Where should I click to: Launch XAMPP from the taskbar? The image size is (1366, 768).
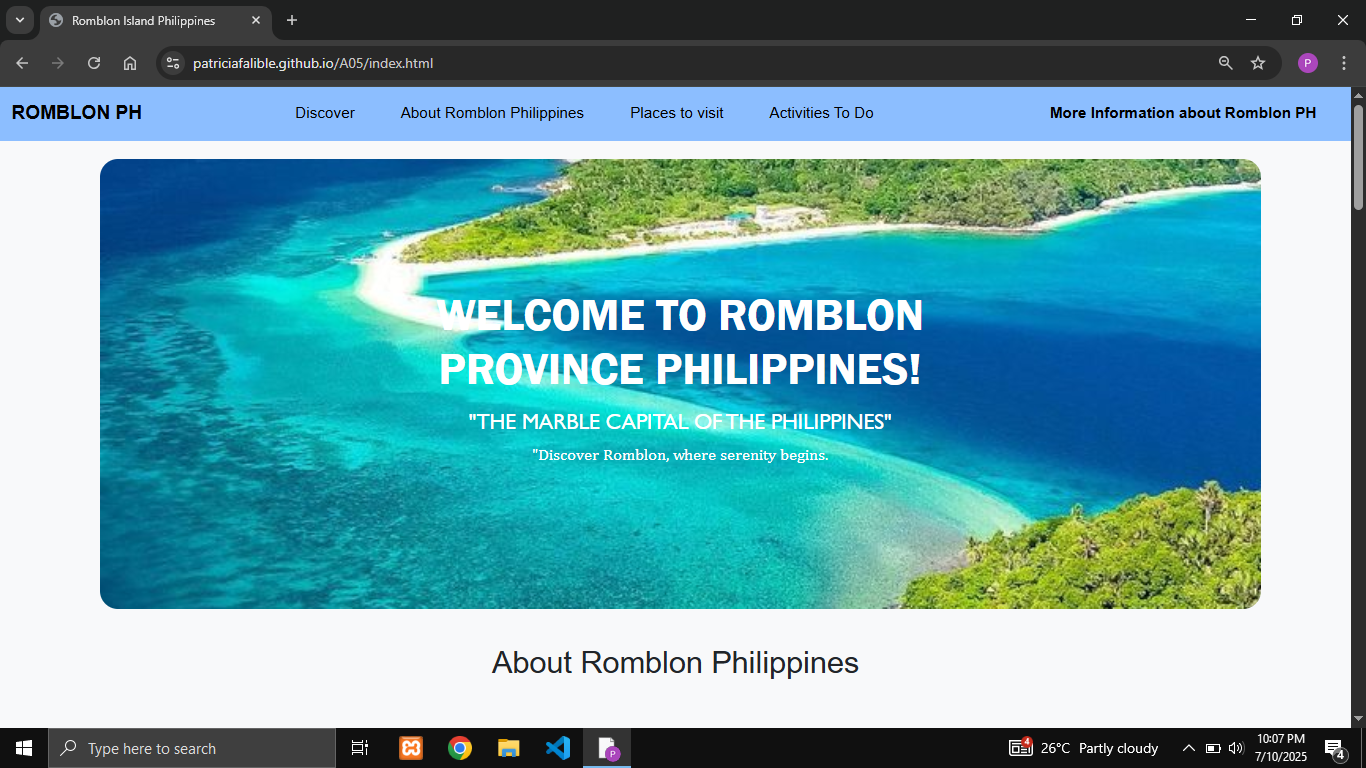coord(411,748)
